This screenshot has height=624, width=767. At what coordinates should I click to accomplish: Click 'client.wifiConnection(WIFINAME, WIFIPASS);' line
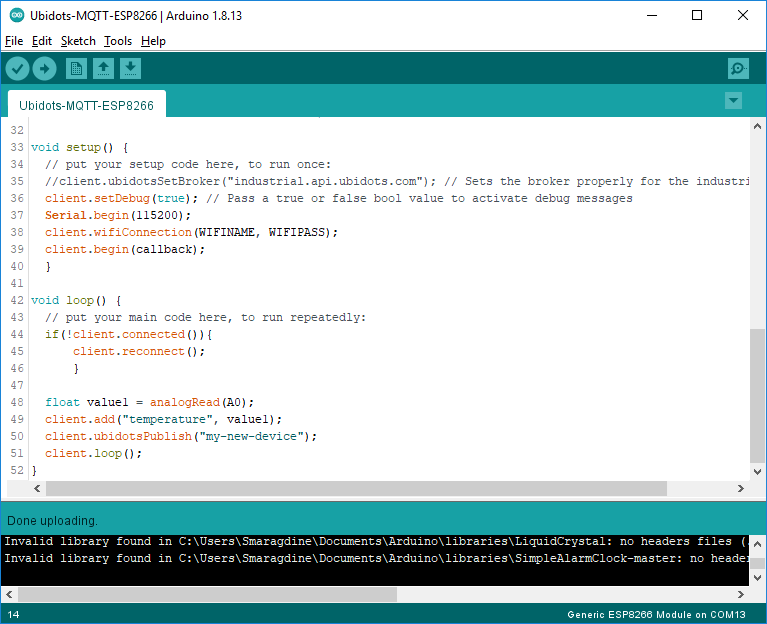click(191, 232)
